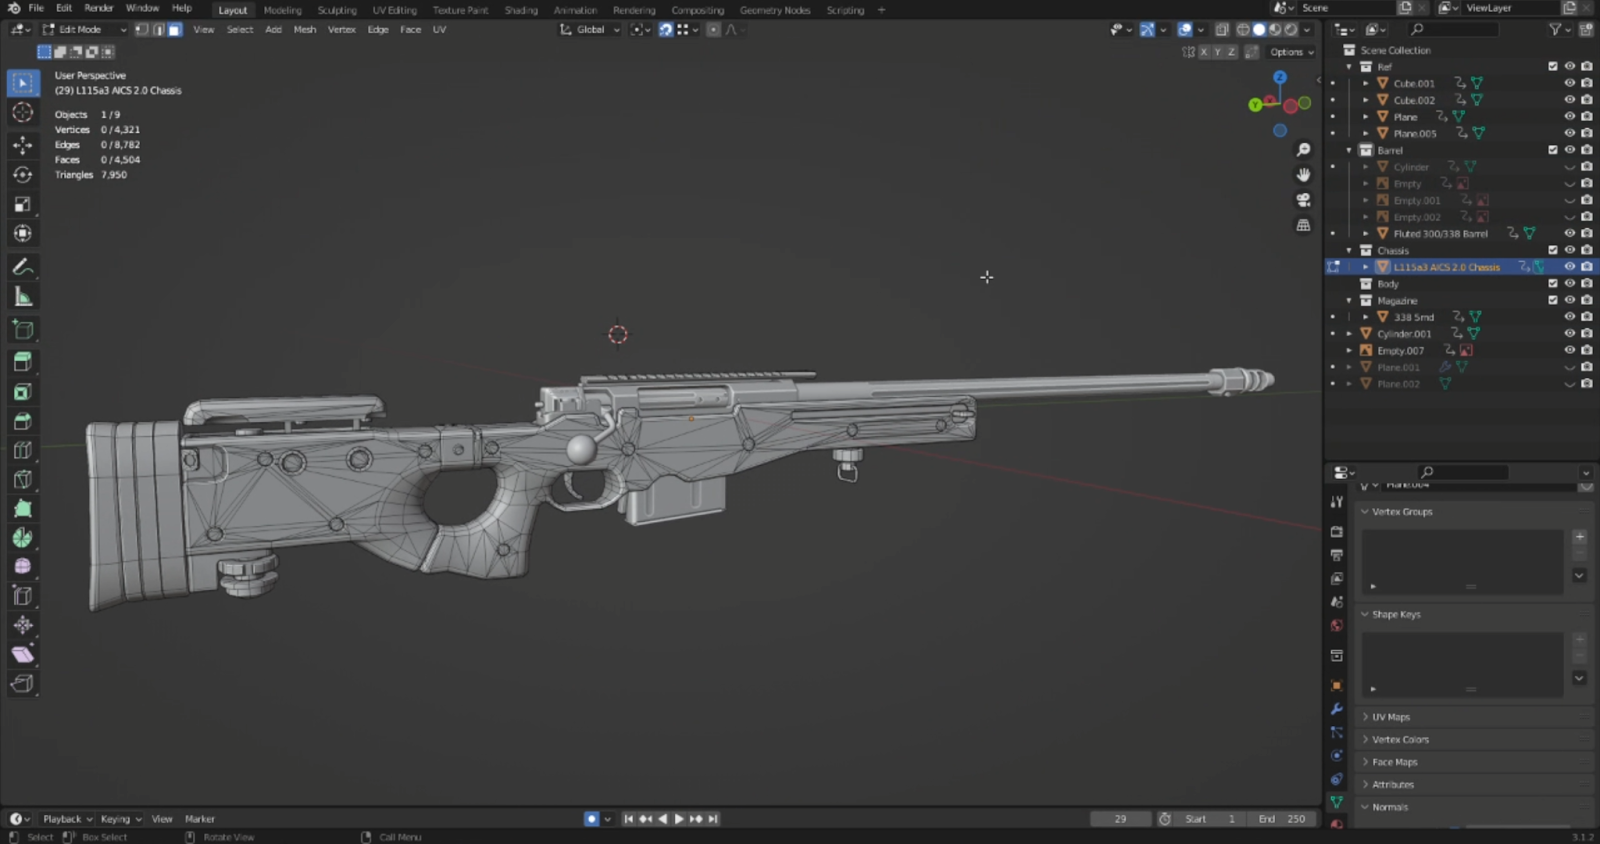Viewport: 1600px width, 844px height.
Task: Open Marker menu in timeline
Action: [x=200, y=819]
